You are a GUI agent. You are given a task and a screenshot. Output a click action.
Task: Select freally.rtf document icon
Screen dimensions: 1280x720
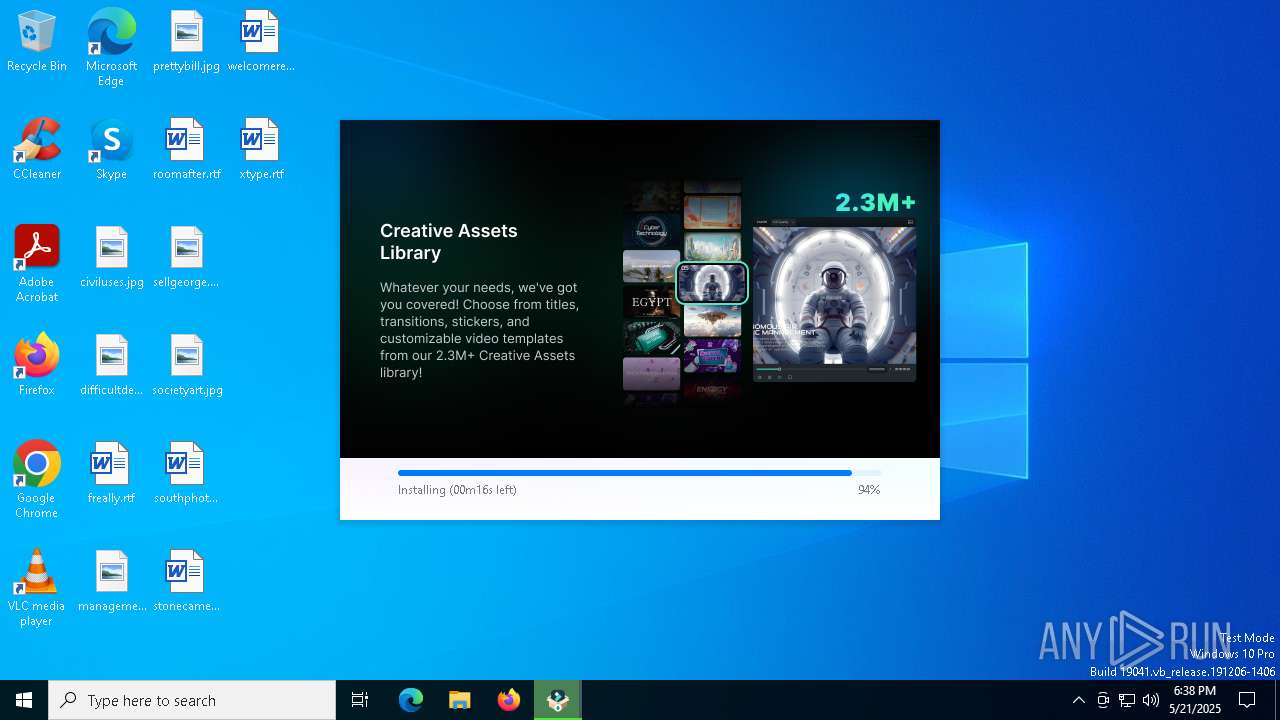coord(111,473)
